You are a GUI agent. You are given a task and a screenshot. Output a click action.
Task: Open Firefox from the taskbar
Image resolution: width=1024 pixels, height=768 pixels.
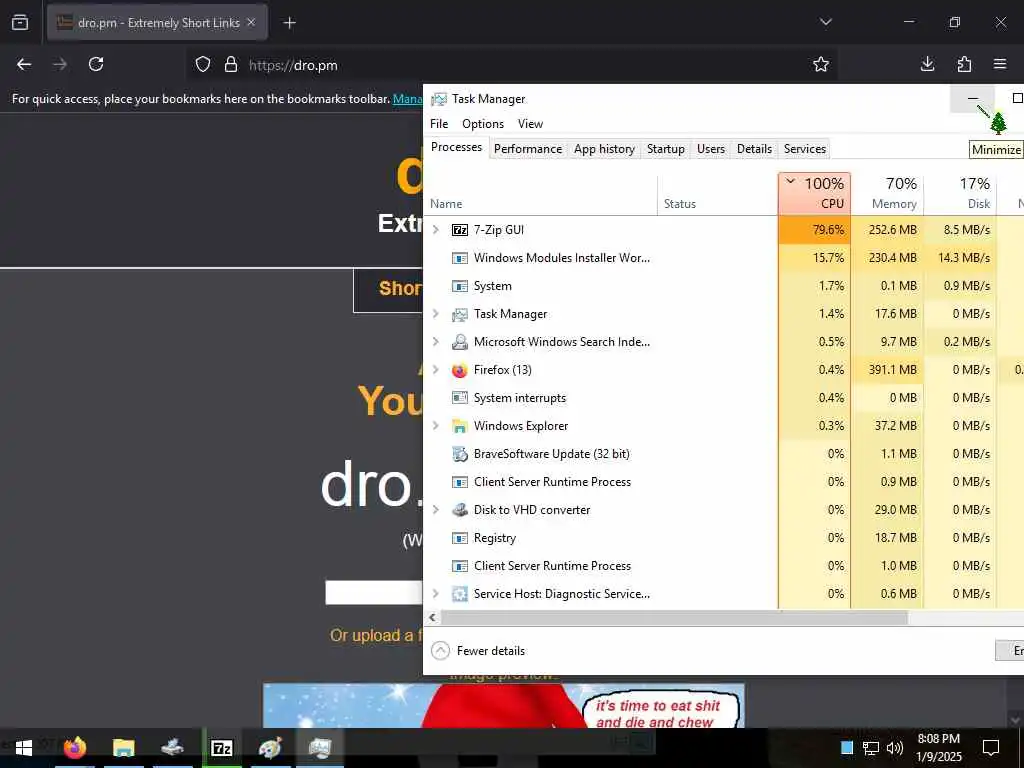[74, 748]
